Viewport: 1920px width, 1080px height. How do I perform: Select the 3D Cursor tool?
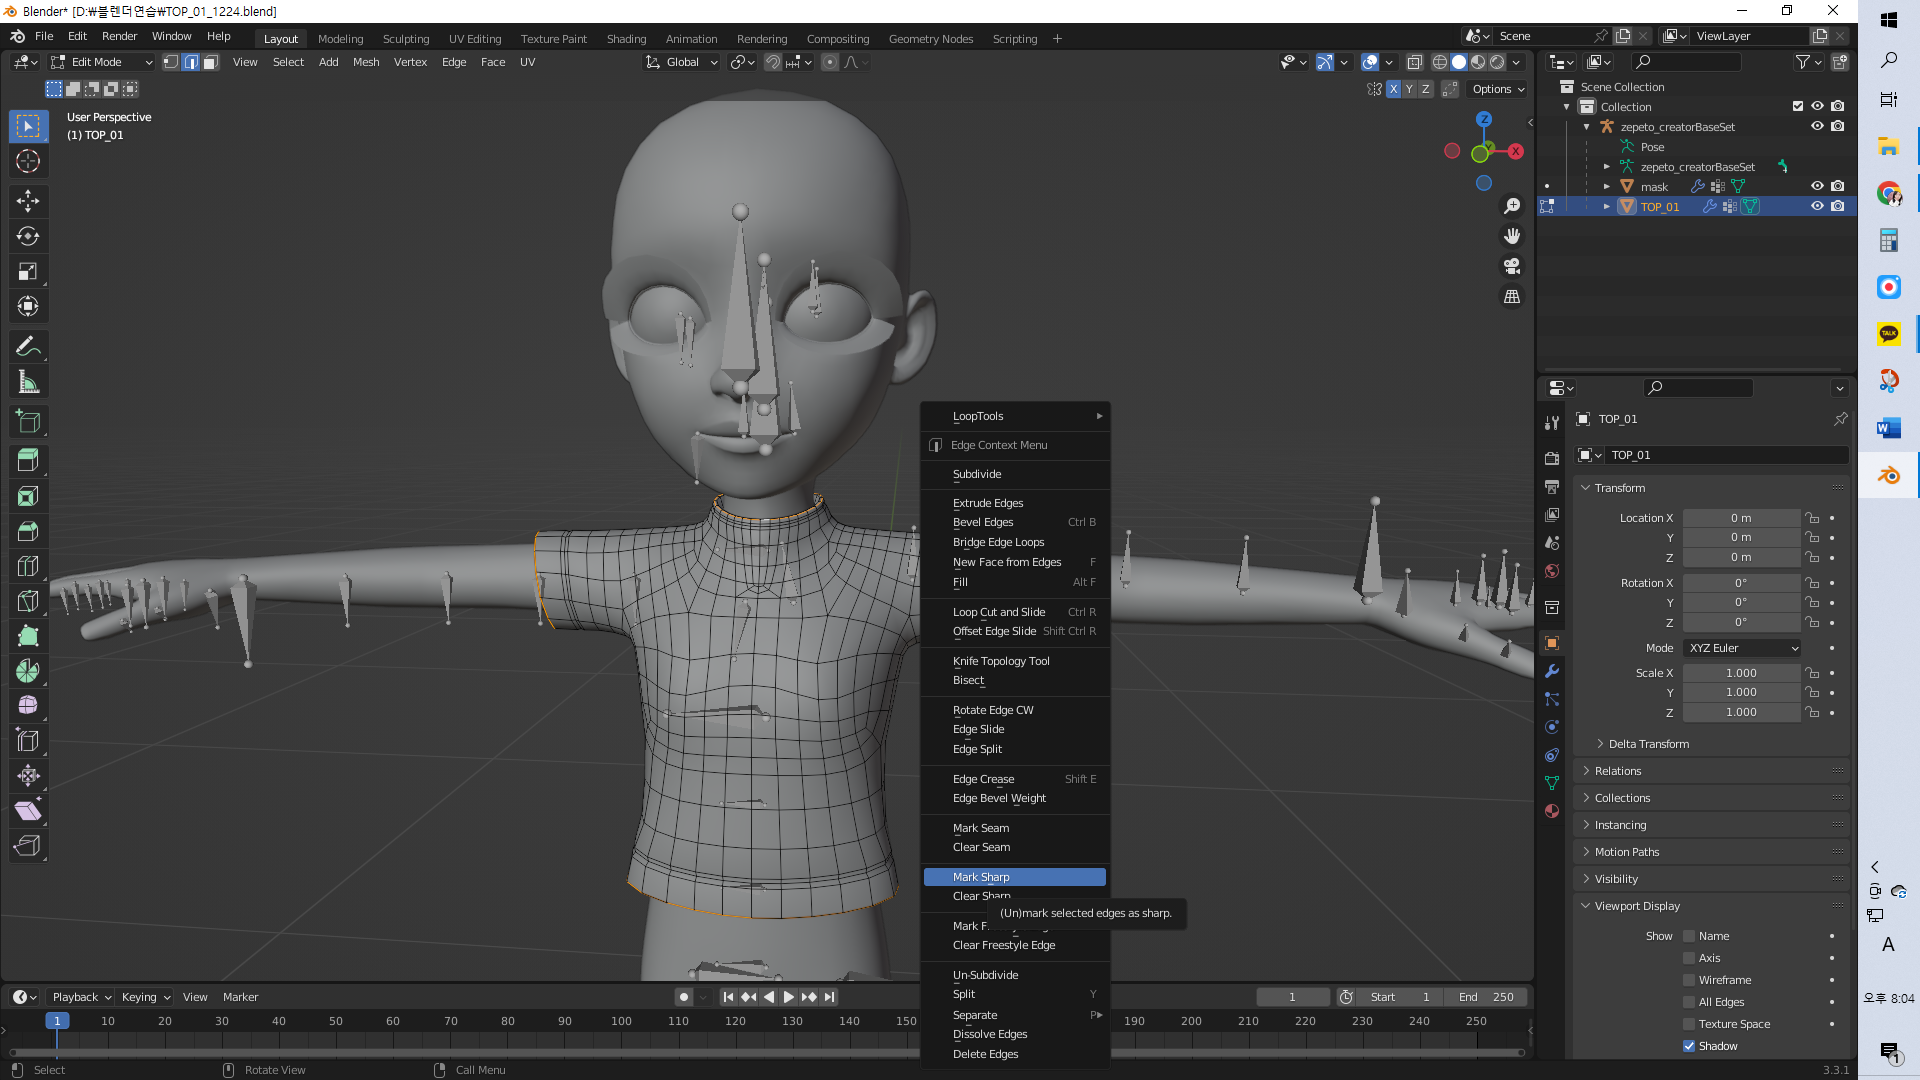(28, 161)
